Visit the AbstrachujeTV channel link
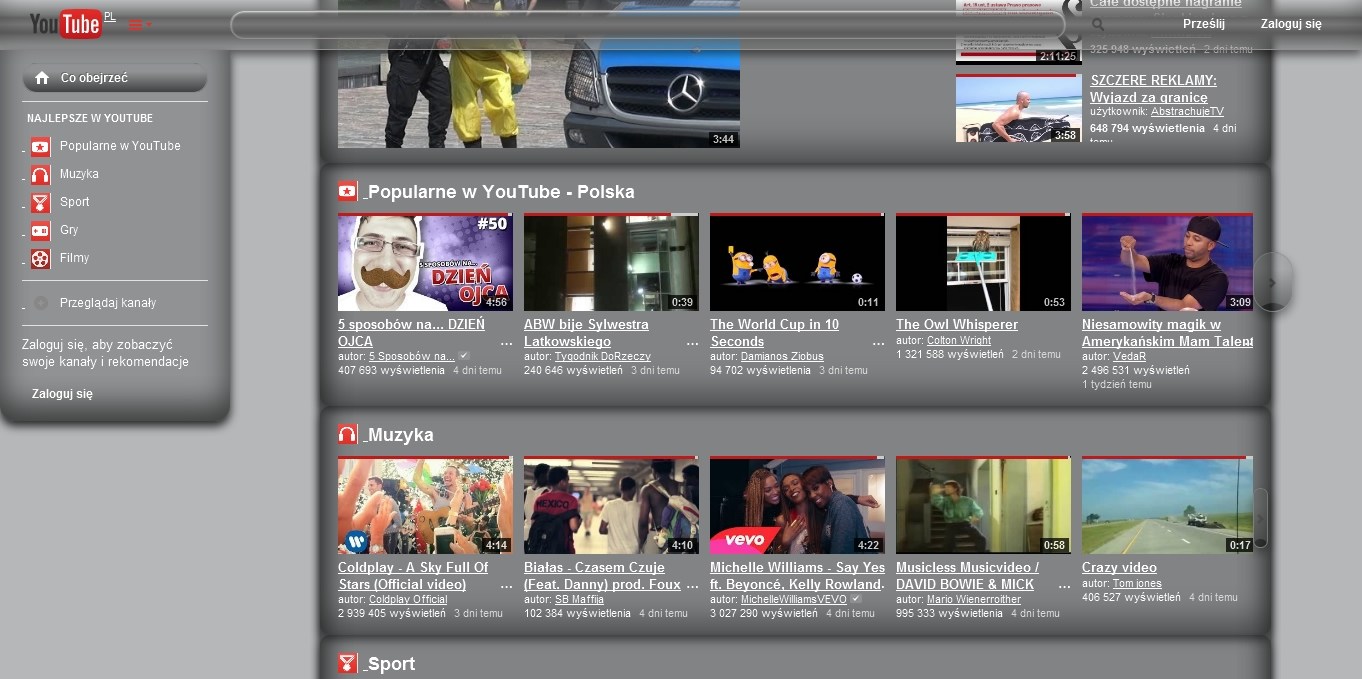The width and height of the screenshot is (1362, 679). coord(1187,112)
